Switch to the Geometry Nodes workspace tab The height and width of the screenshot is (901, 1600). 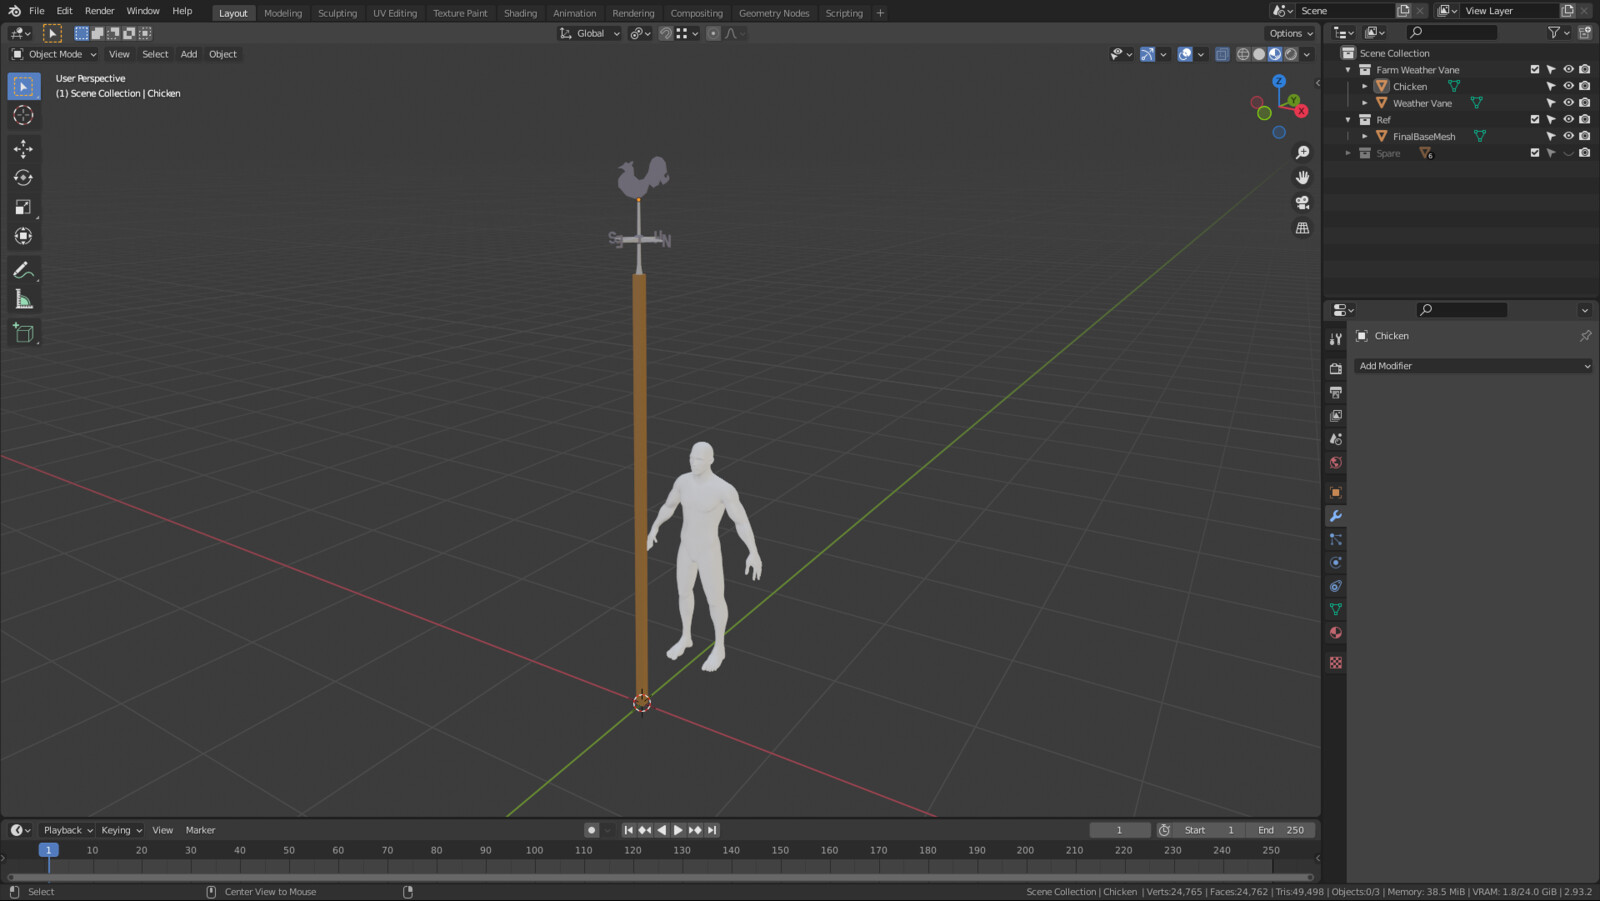click(774, 13)
